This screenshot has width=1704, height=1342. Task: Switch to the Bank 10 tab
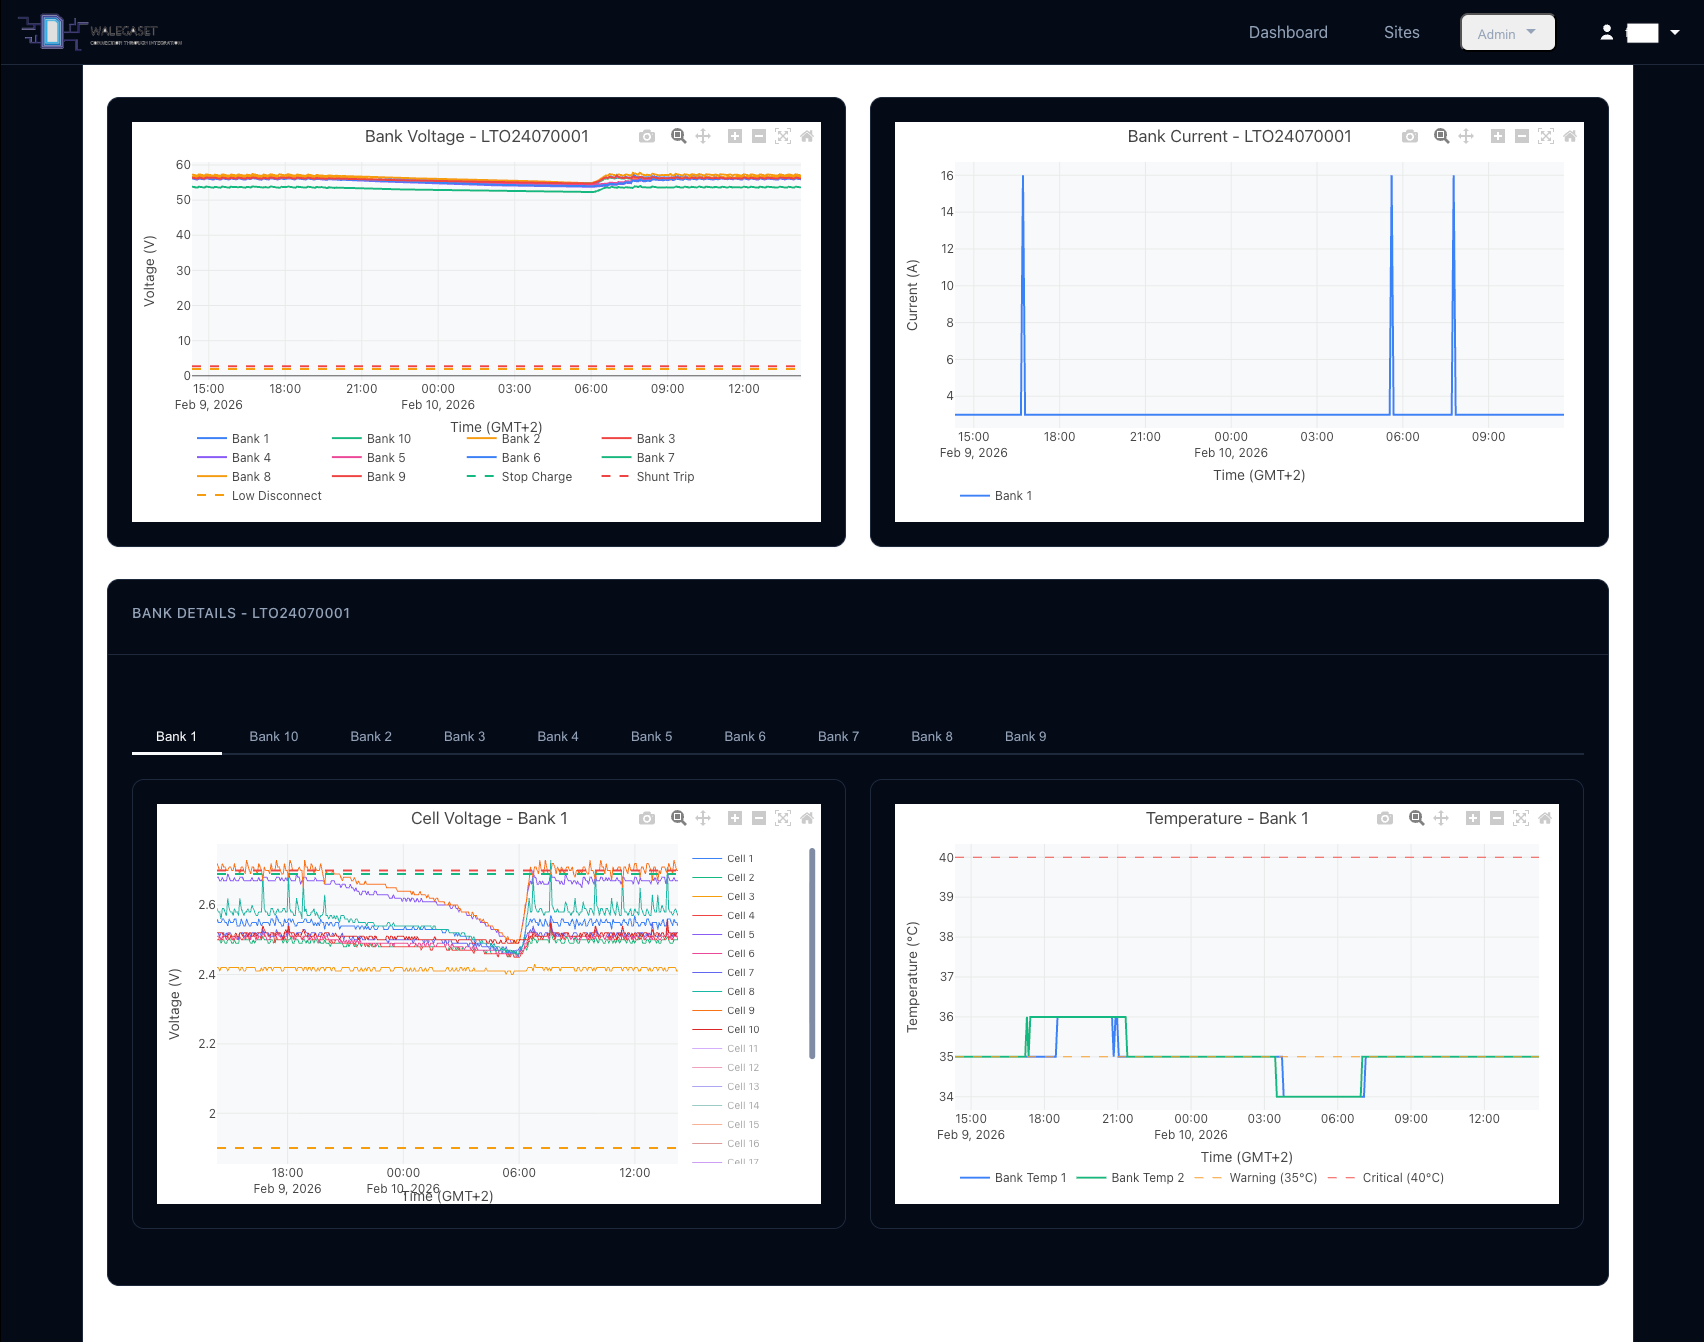(274, 737)
